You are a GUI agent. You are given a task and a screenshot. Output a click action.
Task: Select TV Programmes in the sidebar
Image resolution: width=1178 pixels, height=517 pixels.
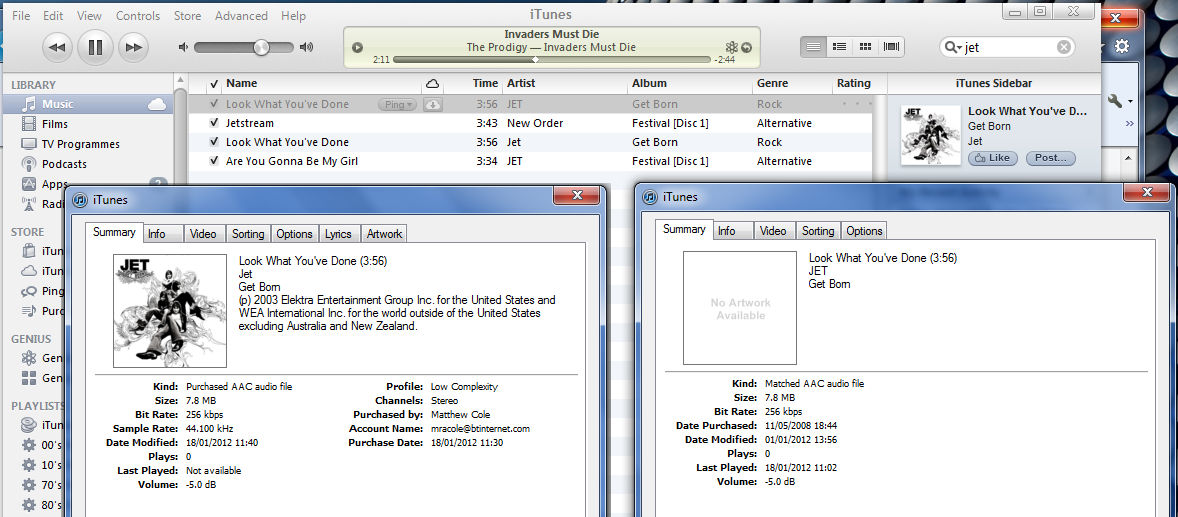87,144
